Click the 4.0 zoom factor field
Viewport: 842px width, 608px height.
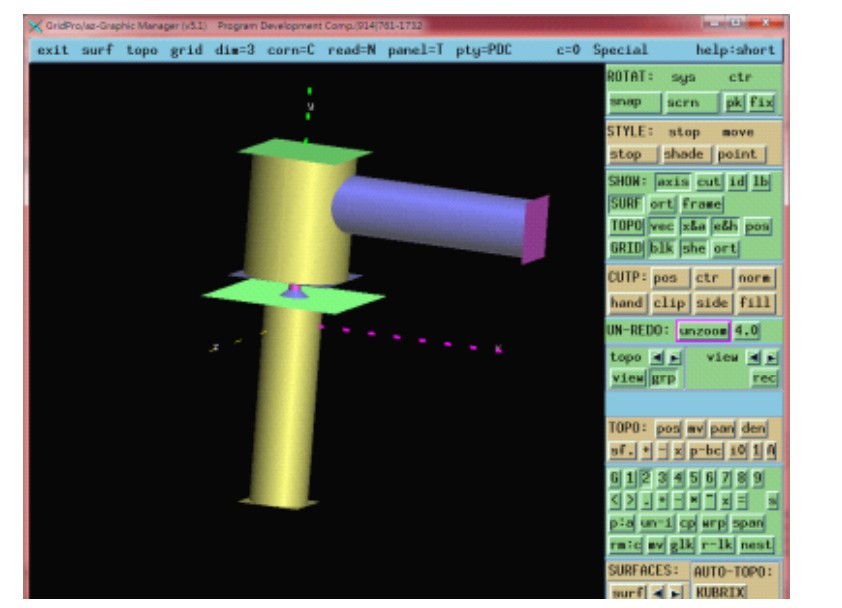[x=747, y=330]
